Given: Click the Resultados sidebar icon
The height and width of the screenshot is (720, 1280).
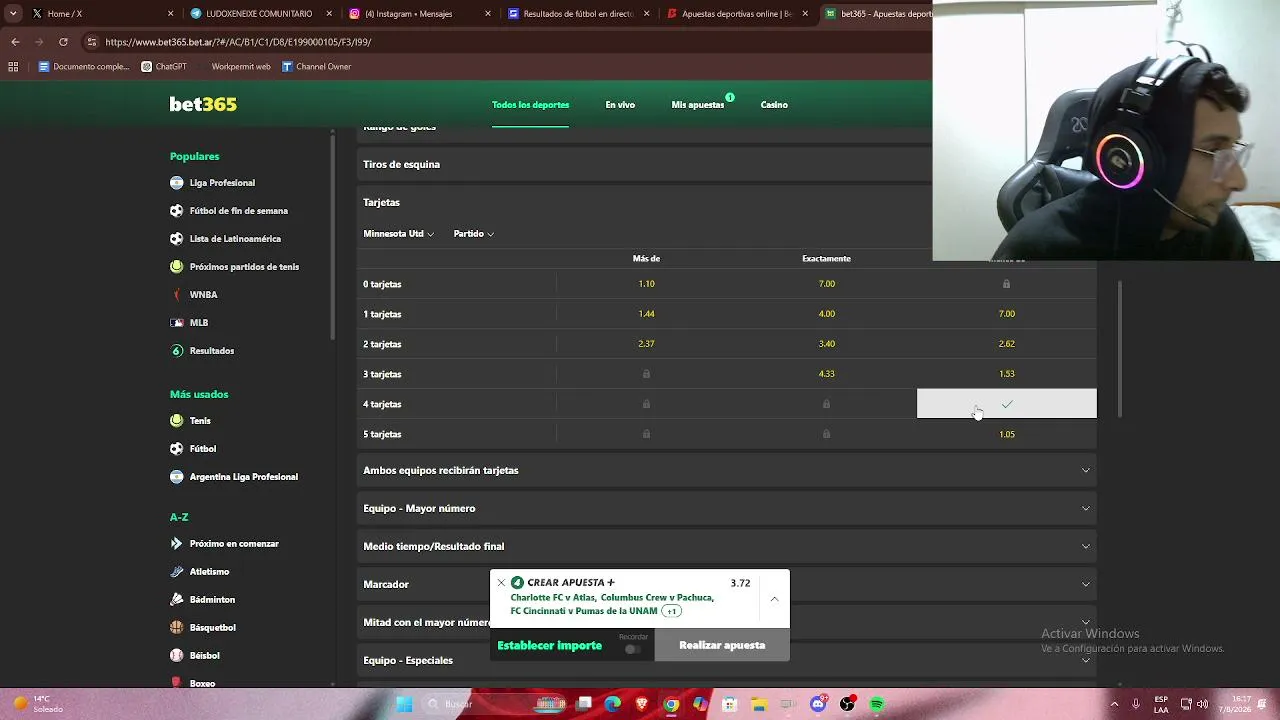Looking at the screenshot, I should coord(177,351).
